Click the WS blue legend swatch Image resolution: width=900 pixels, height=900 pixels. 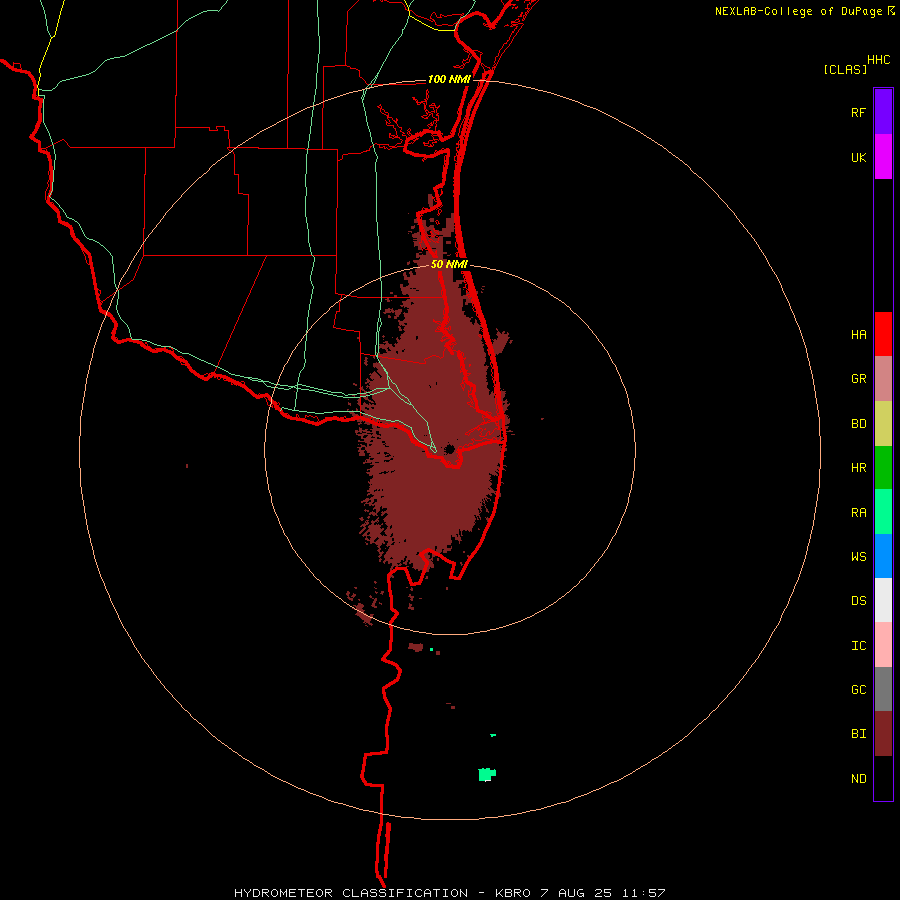click(x=883, y=556)
